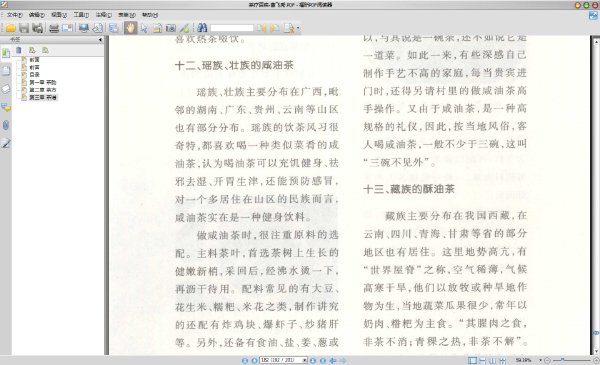Viewport: 600px width, 365px height.
Task: Activate the Snapshot camera tool
Action: coord(171,28)
